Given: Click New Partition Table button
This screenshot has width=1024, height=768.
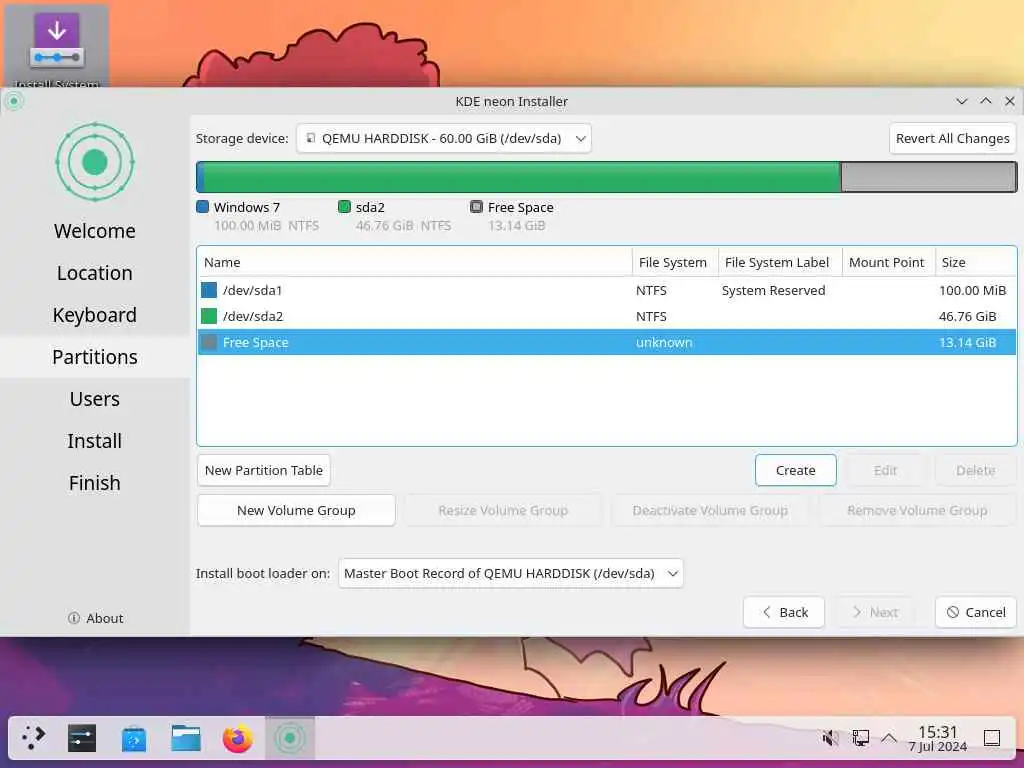Looking at the screenshot, I should [x=264, y=470].
